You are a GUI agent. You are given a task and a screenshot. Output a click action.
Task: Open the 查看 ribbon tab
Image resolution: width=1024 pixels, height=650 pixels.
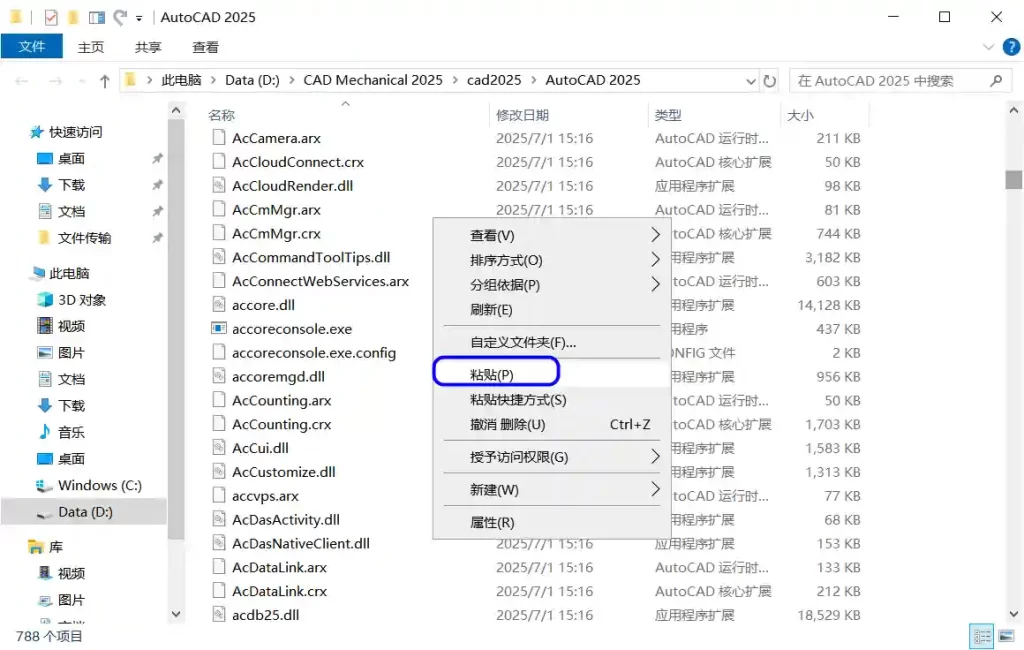206,47
